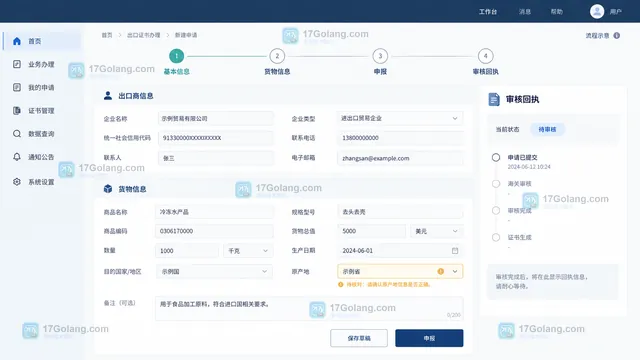Open 证书管理 sidebar icon
The height and width of the screenshot is (360, 640).
(17, 111)
